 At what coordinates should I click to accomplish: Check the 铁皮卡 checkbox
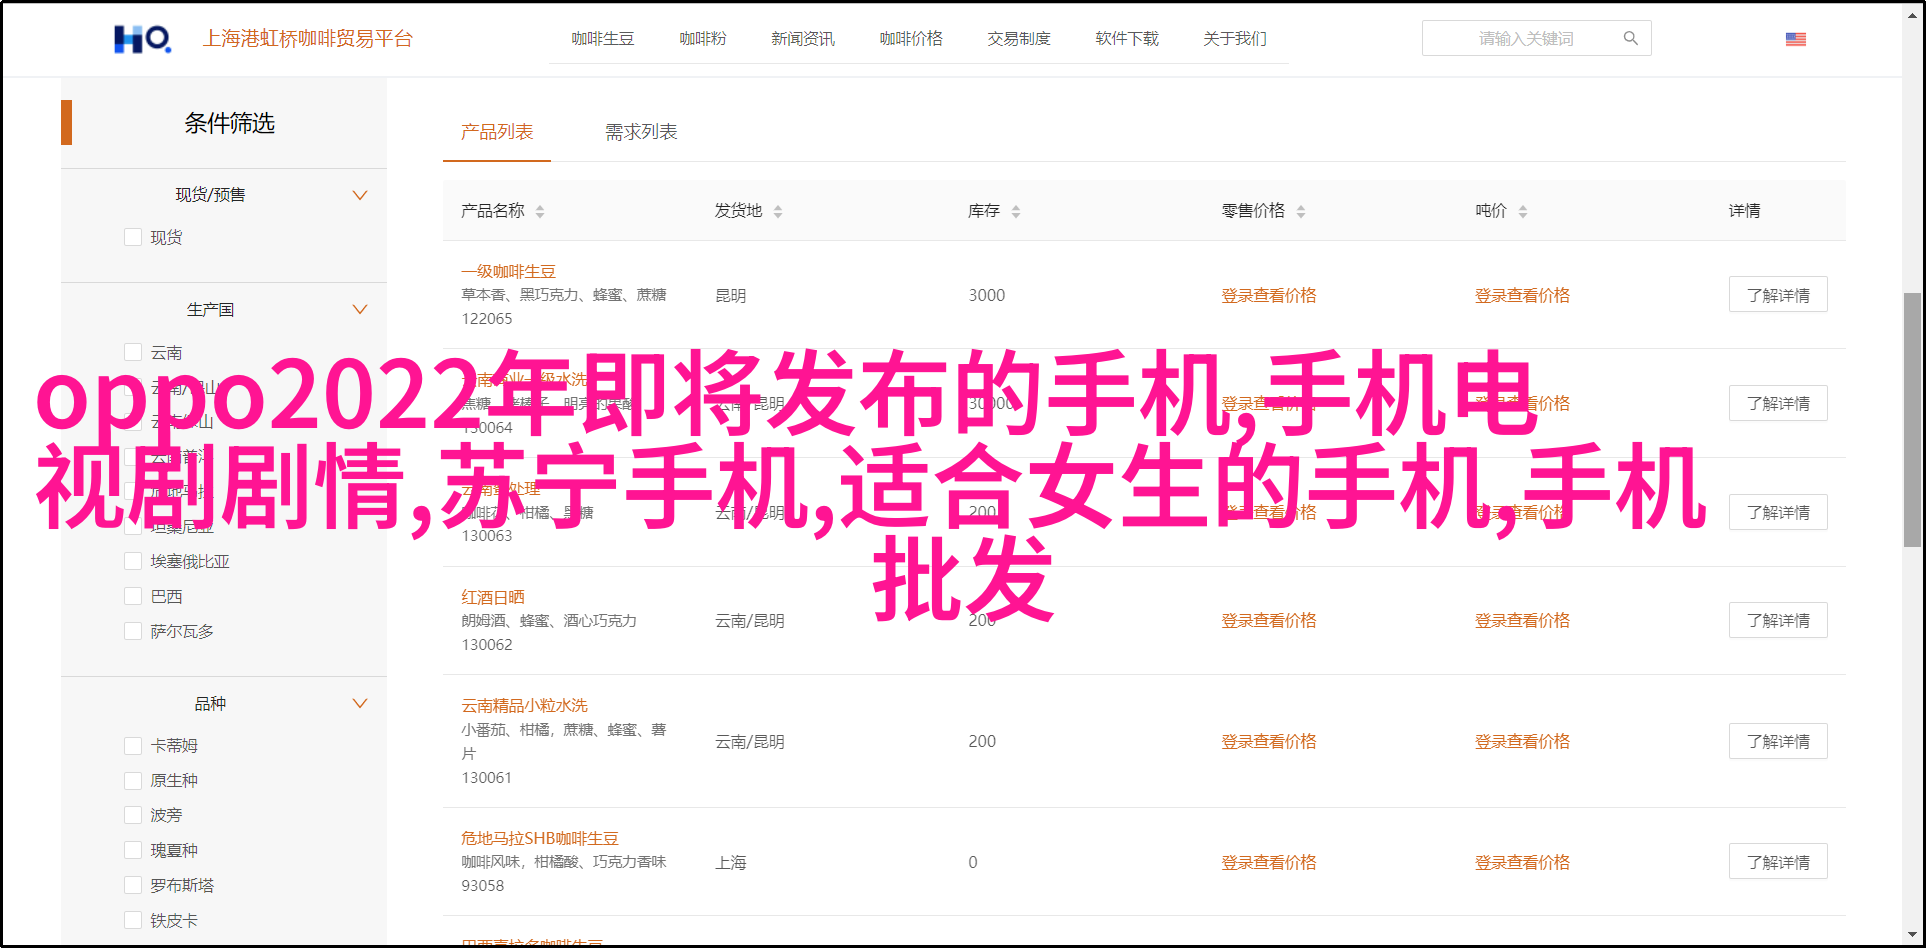coord(133,920)
